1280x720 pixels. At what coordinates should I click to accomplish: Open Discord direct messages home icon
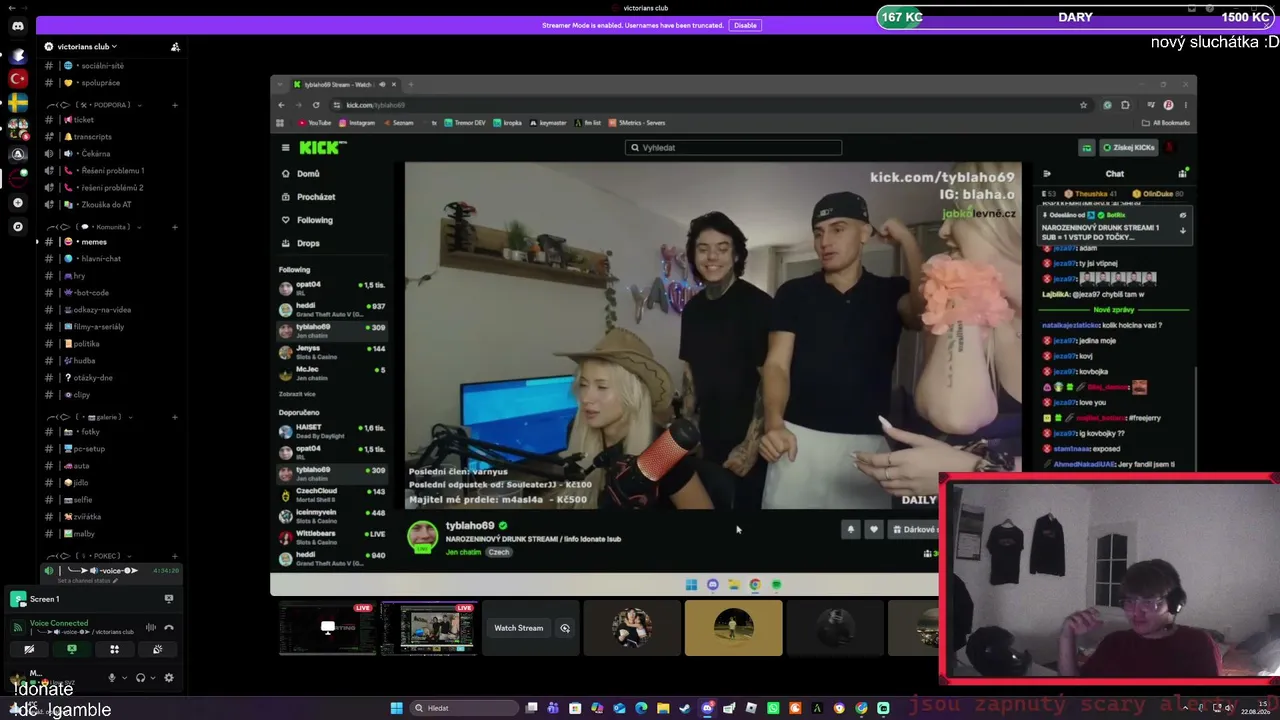pyautogui.click(x=18, y=27)
